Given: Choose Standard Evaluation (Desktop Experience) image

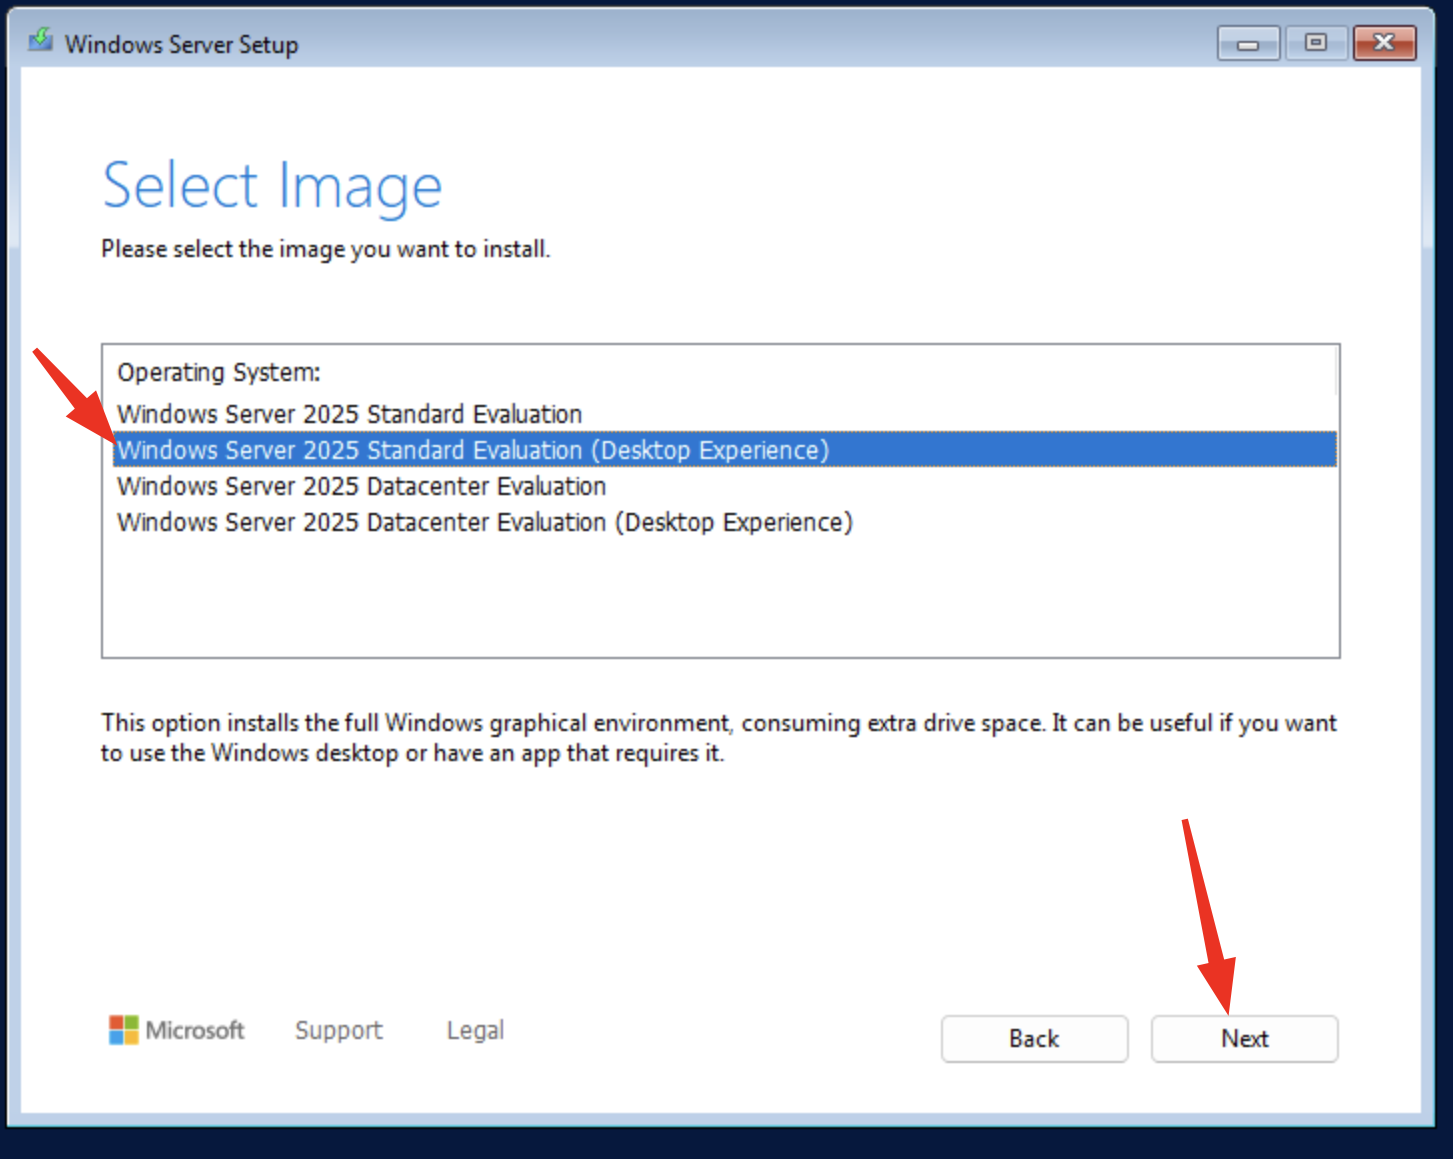Looking at the screenshot, I should 473,450.
